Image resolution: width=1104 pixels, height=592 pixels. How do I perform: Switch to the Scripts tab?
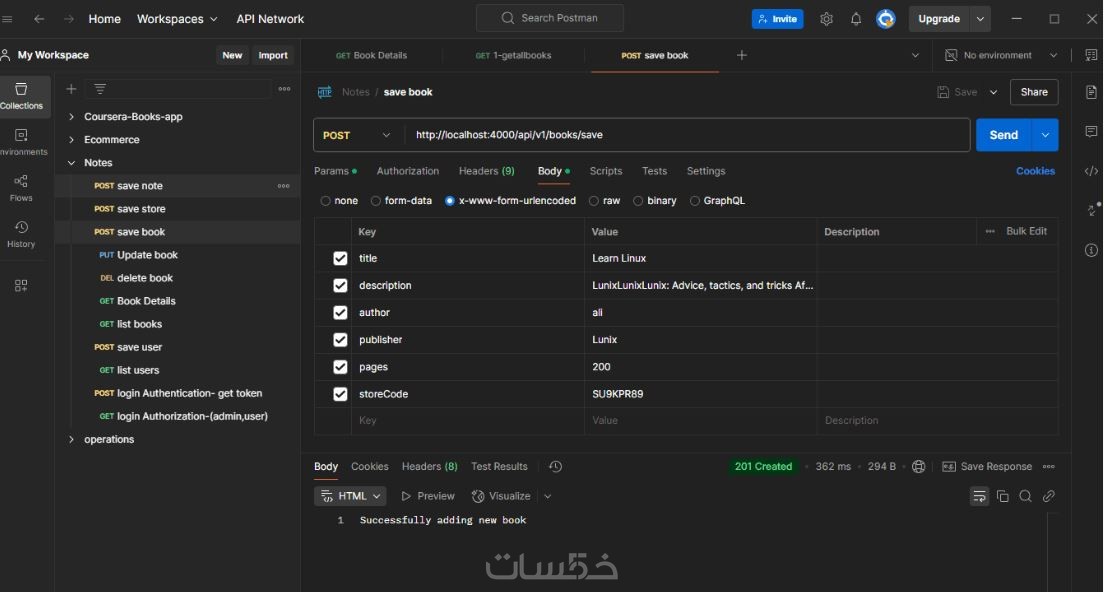point(606,171)
